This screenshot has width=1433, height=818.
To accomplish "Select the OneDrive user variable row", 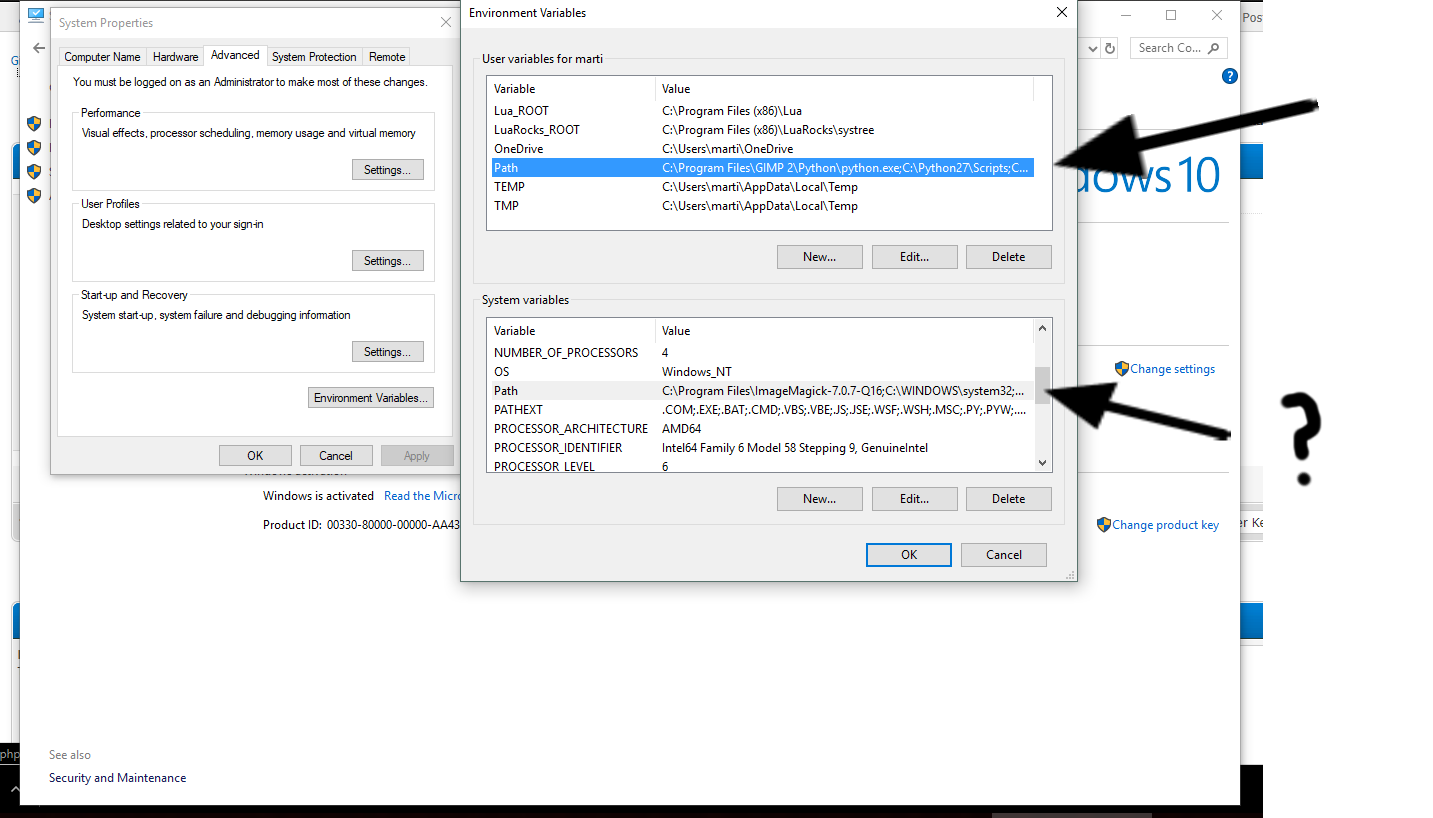I will pos(761,149).
